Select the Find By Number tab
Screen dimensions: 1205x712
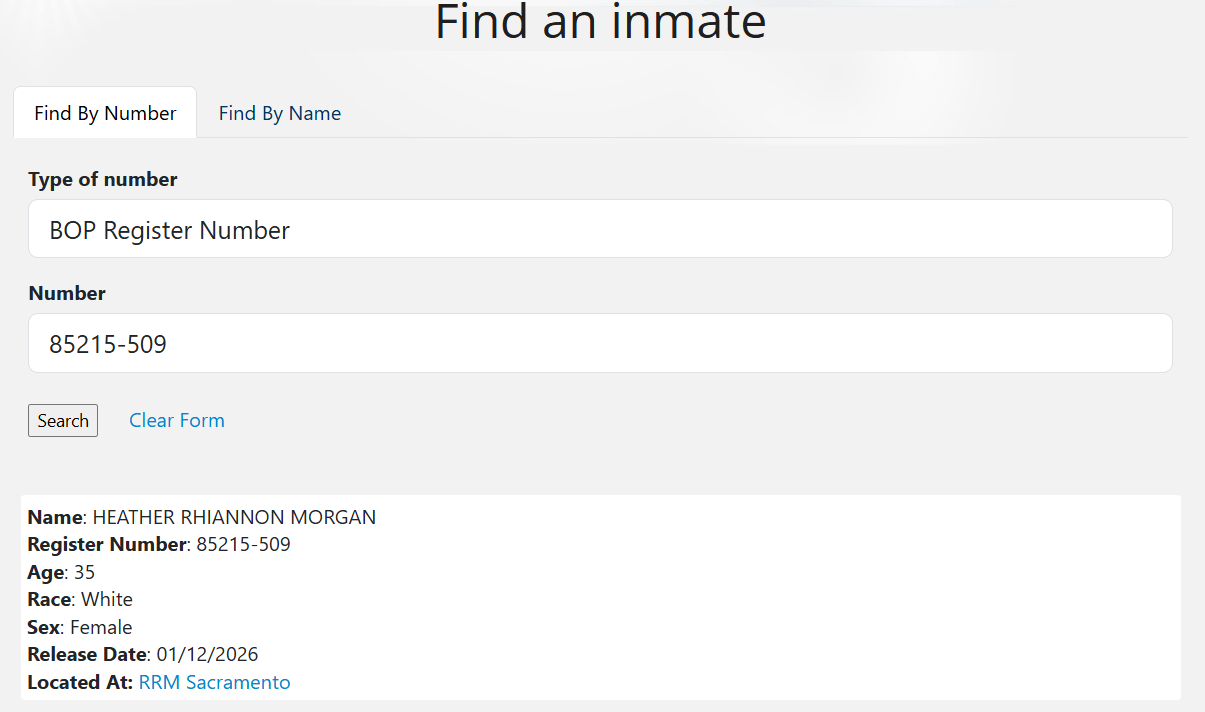[105, 113]
